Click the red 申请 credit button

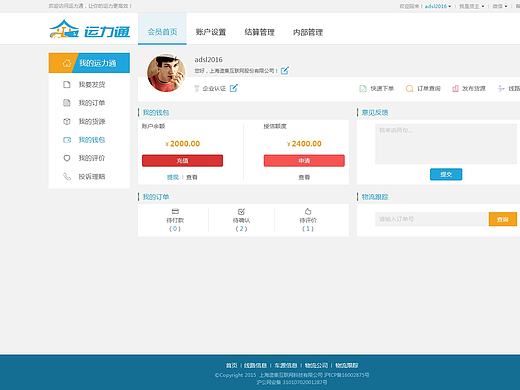click(x=304, y=160)
